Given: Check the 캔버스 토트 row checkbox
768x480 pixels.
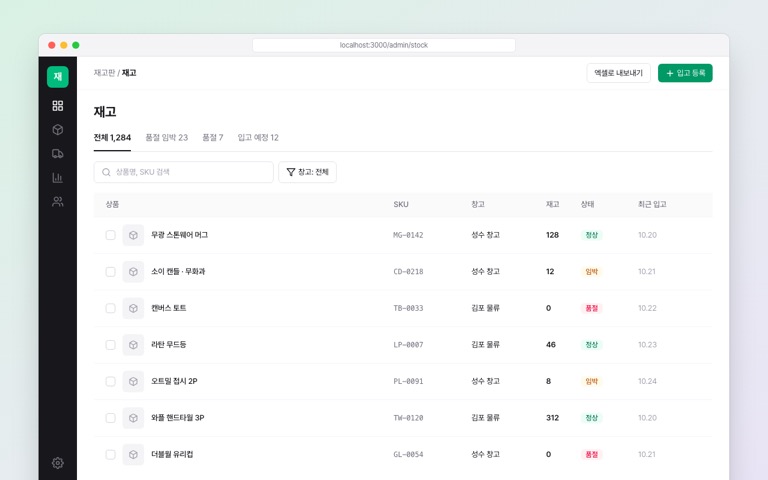Looking at the screenshot, I should coord(111,308).
